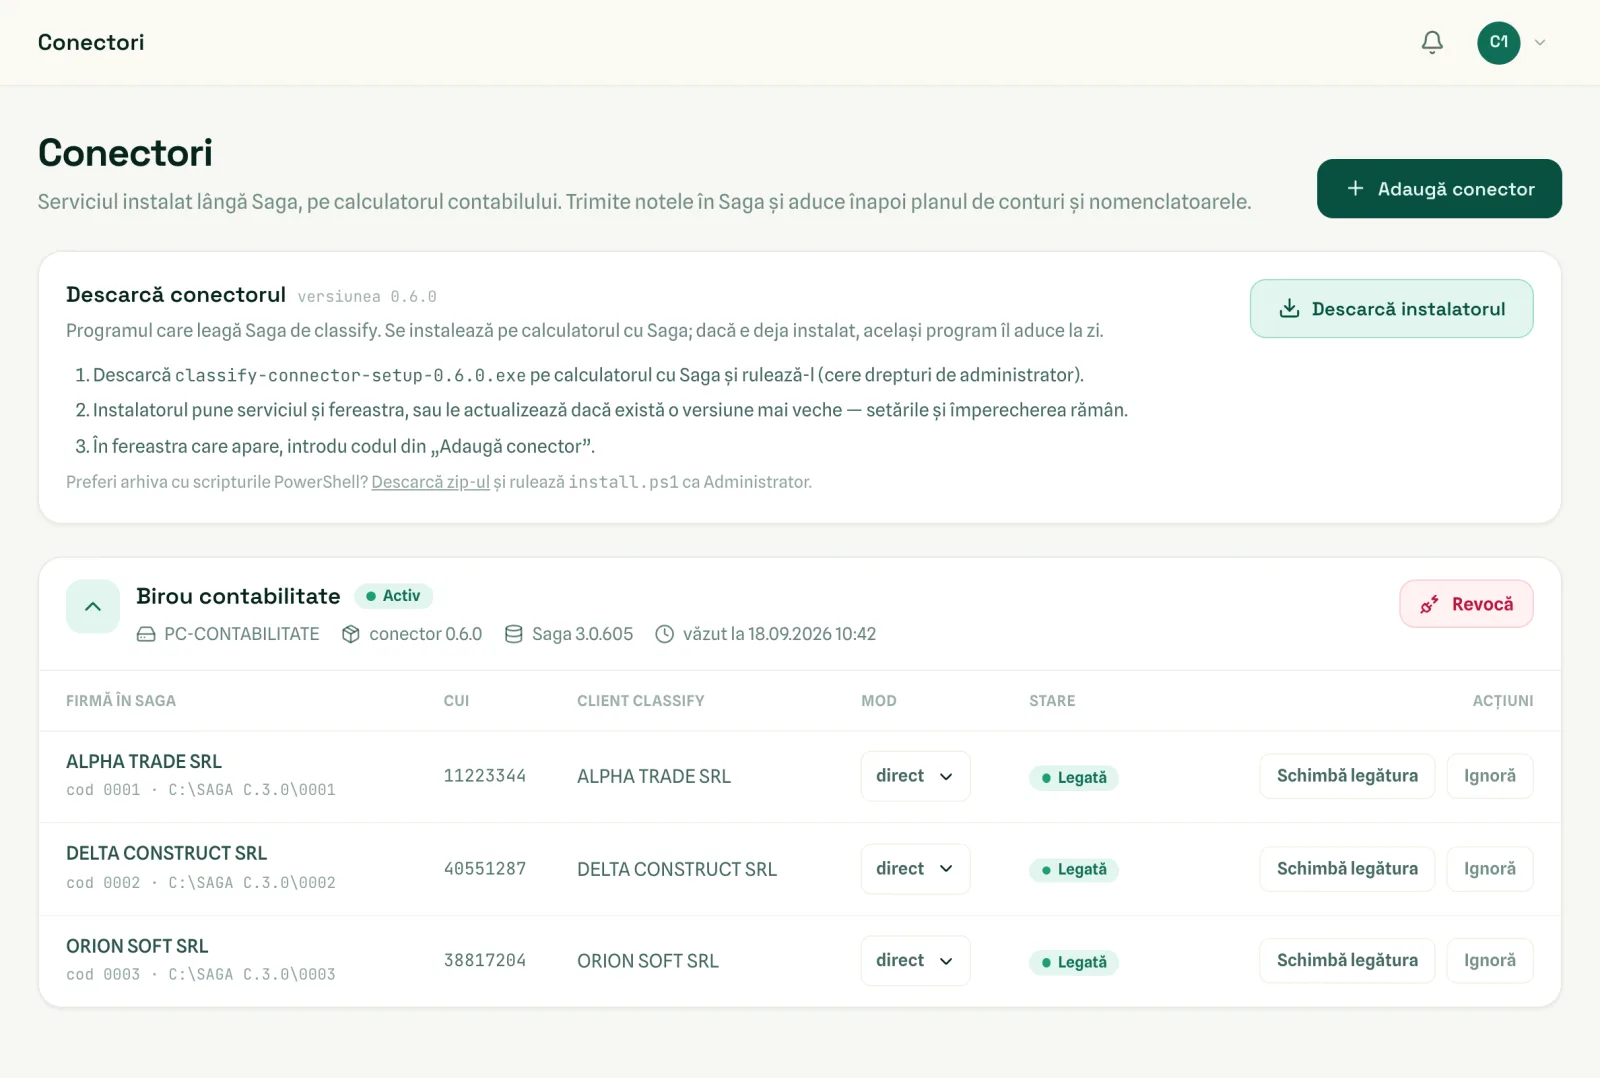Click the CUI value 11223344
Screen dimensions: 1600x1078
pos(485,776)
